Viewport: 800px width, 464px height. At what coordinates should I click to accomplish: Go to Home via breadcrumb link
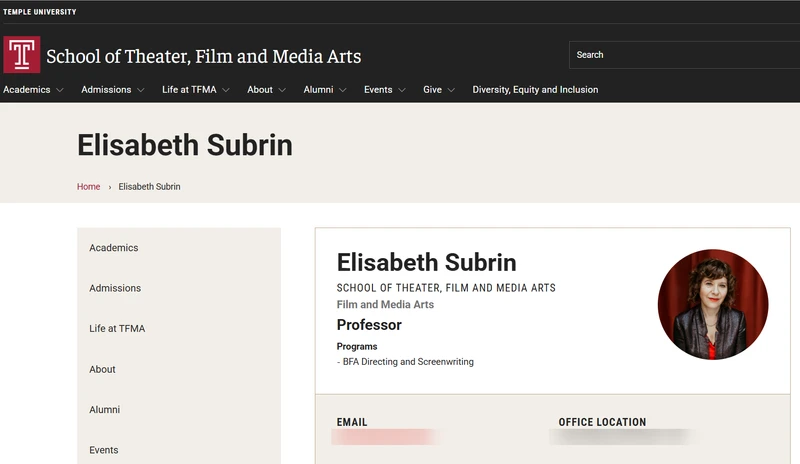pyautogui.click(x=88, y=187)
